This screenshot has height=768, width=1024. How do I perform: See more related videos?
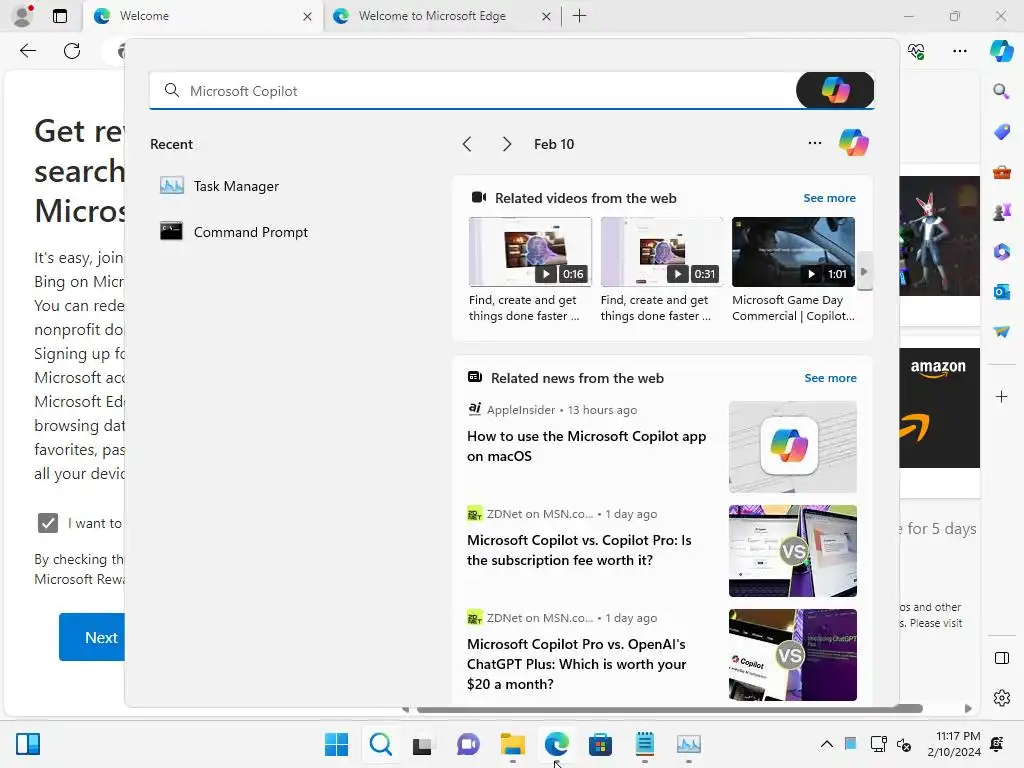(x=829, y=198)
